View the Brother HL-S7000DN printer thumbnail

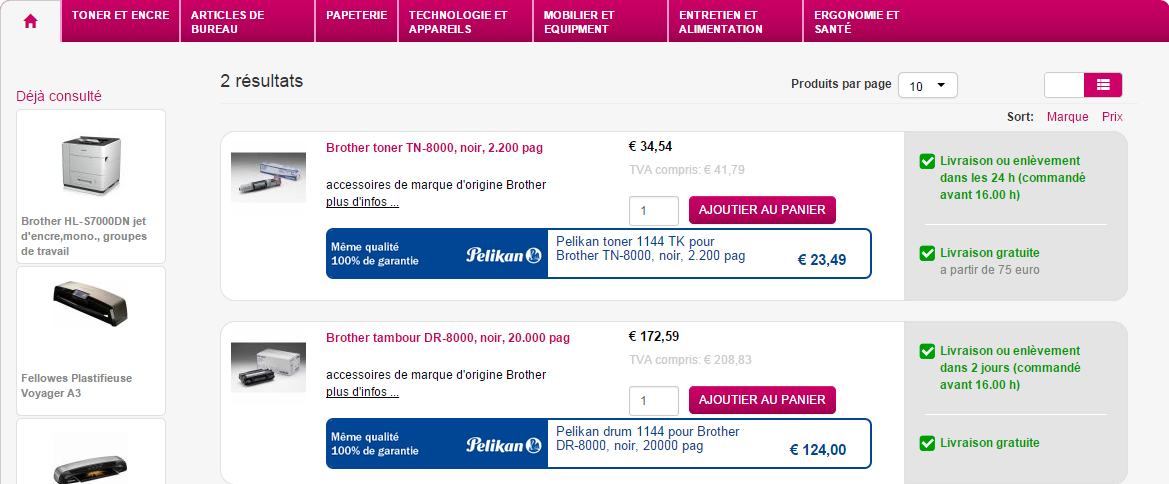point(91,164)
